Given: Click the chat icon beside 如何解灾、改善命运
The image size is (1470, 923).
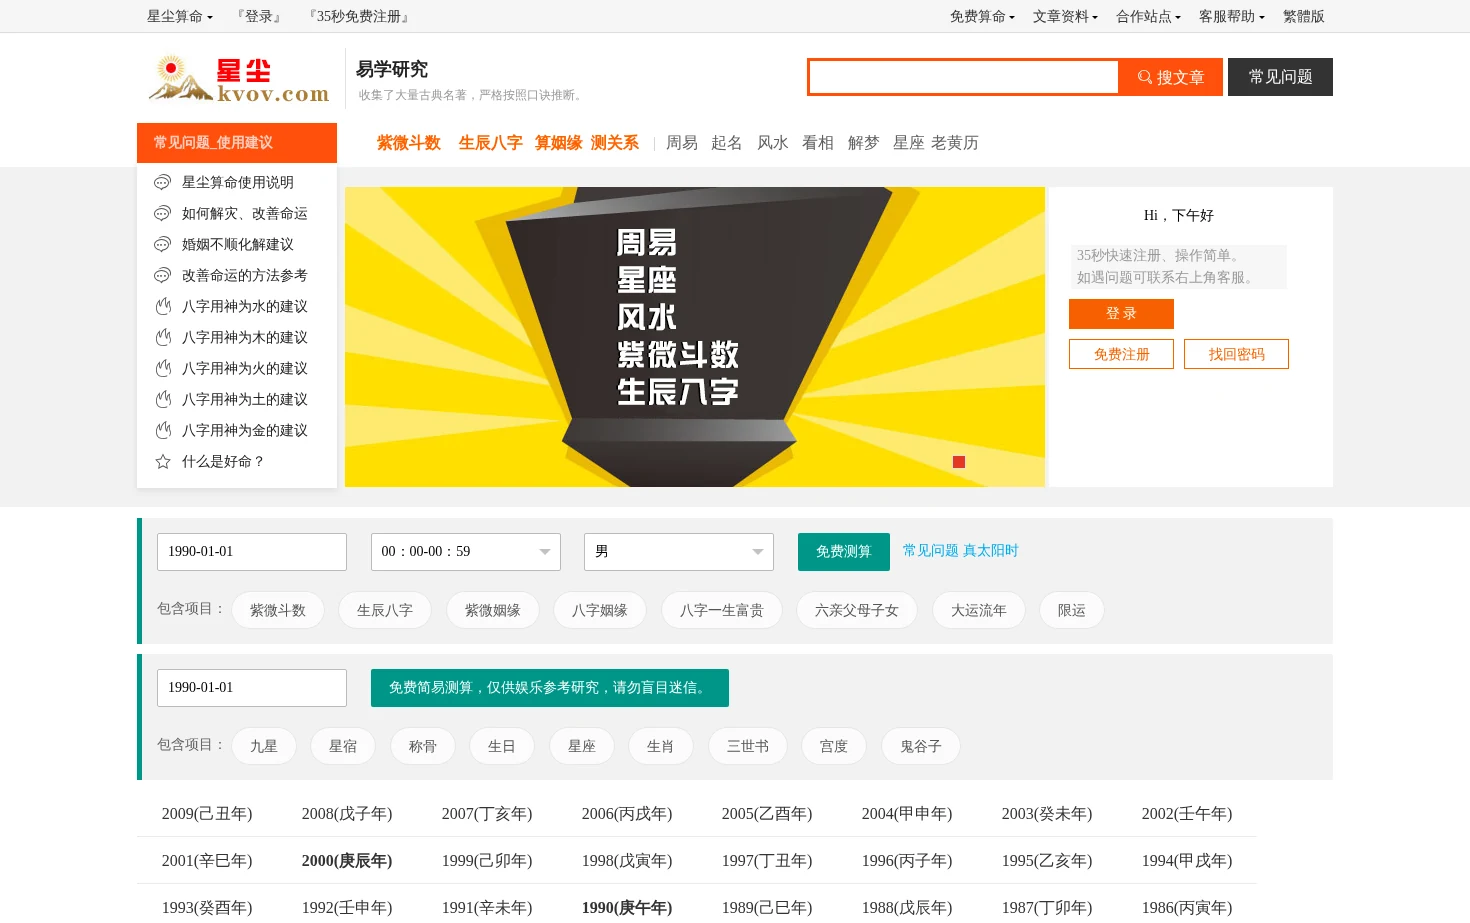Looking at the screenshot, I should click(162, 214).
